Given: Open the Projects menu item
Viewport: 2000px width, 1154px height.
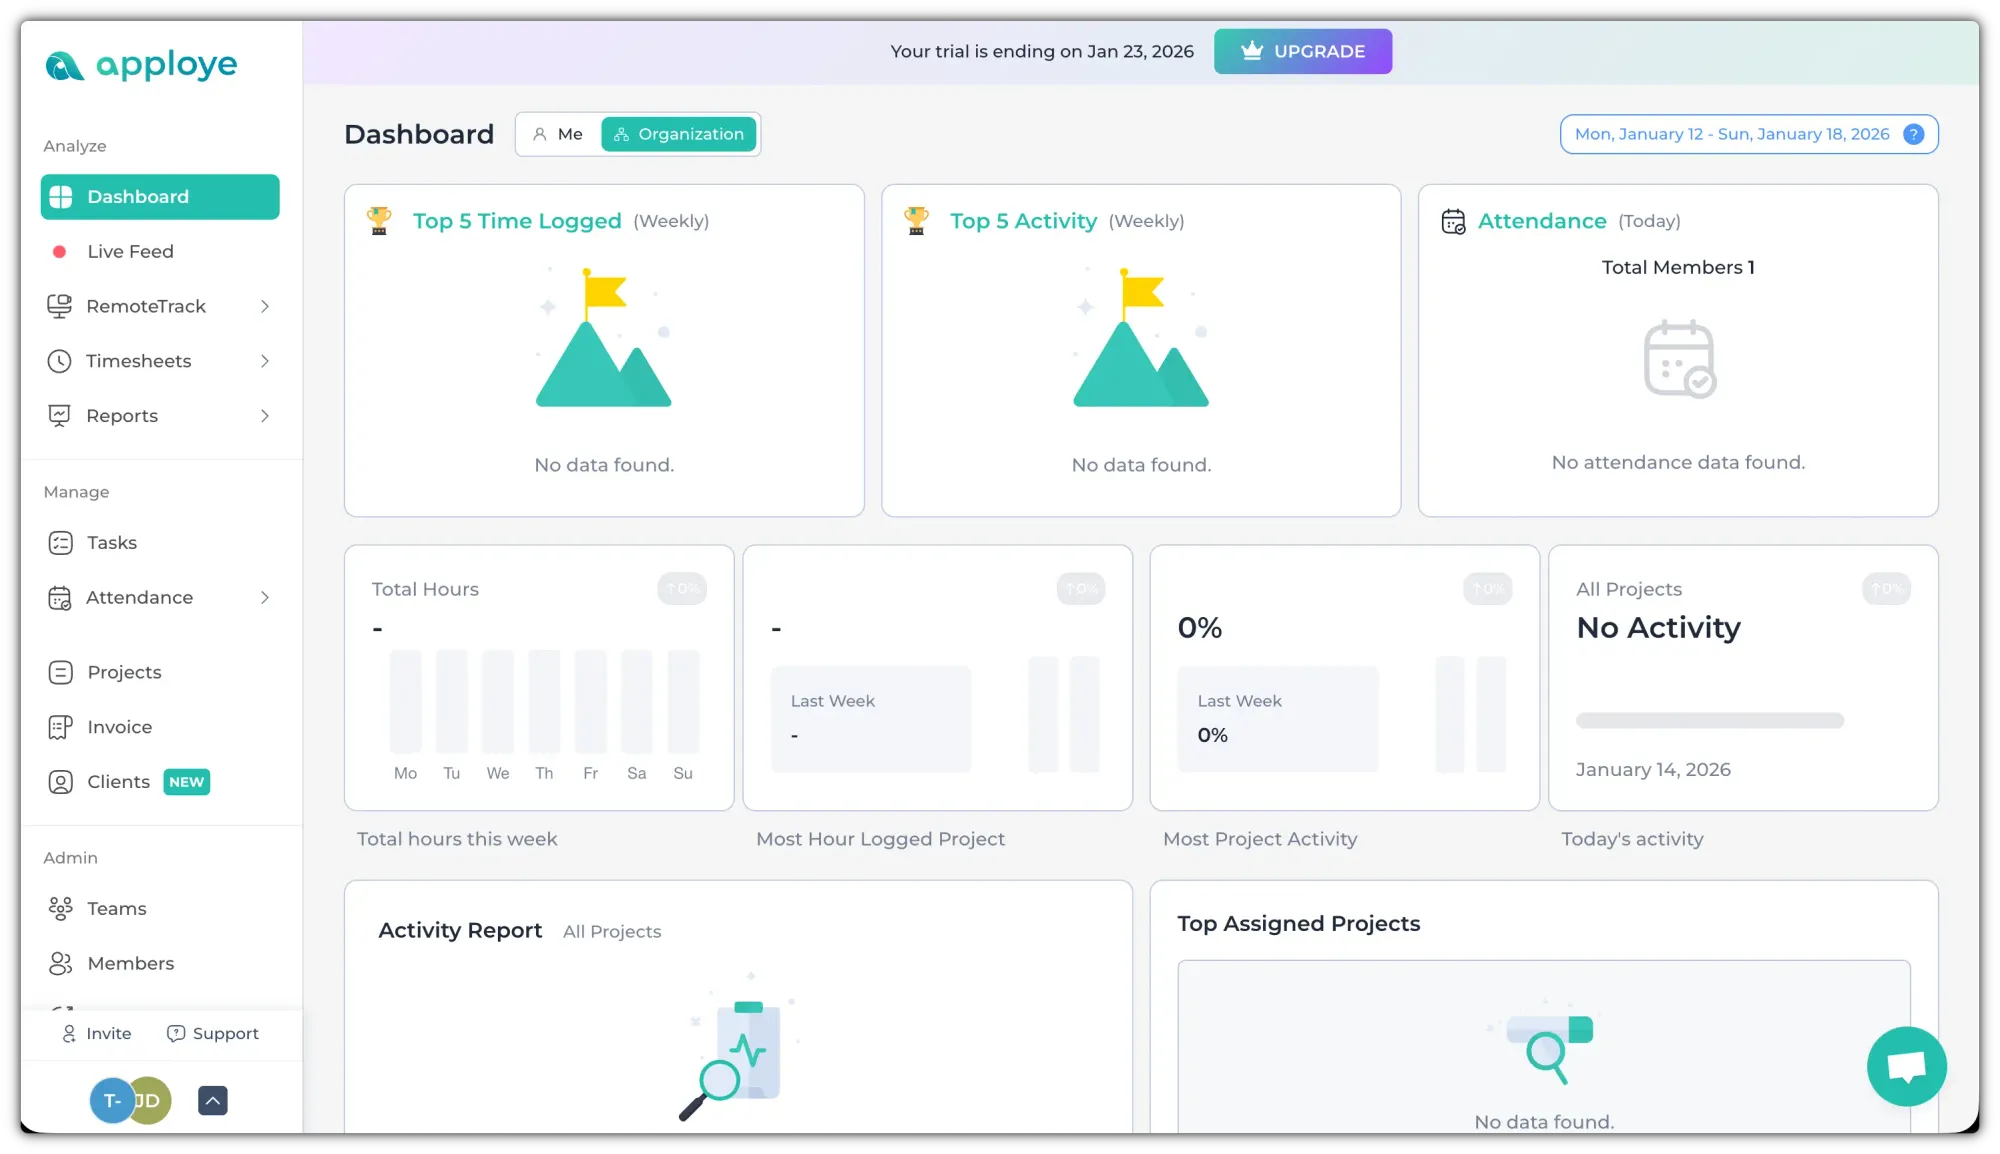Looking at the screenshot, I should point(124,672).
